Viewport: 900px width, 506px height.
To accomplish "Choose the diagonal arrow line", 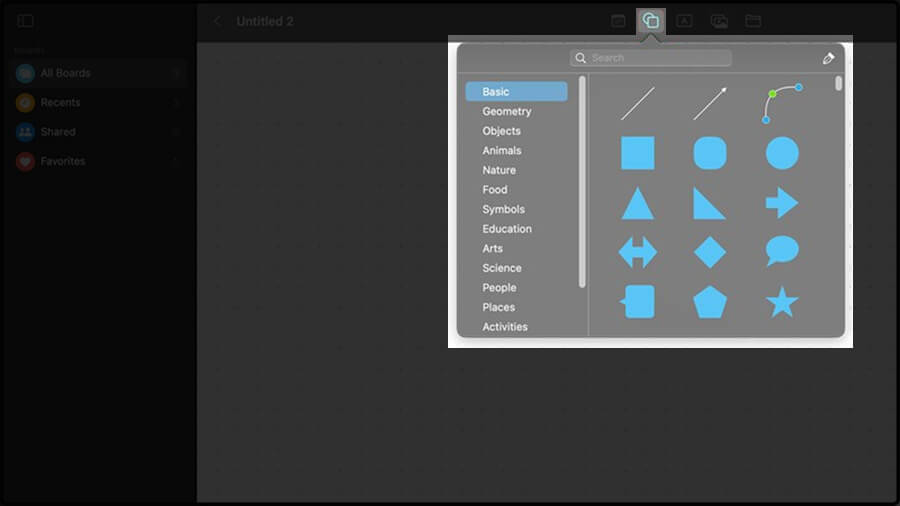I will pos(710,103).
